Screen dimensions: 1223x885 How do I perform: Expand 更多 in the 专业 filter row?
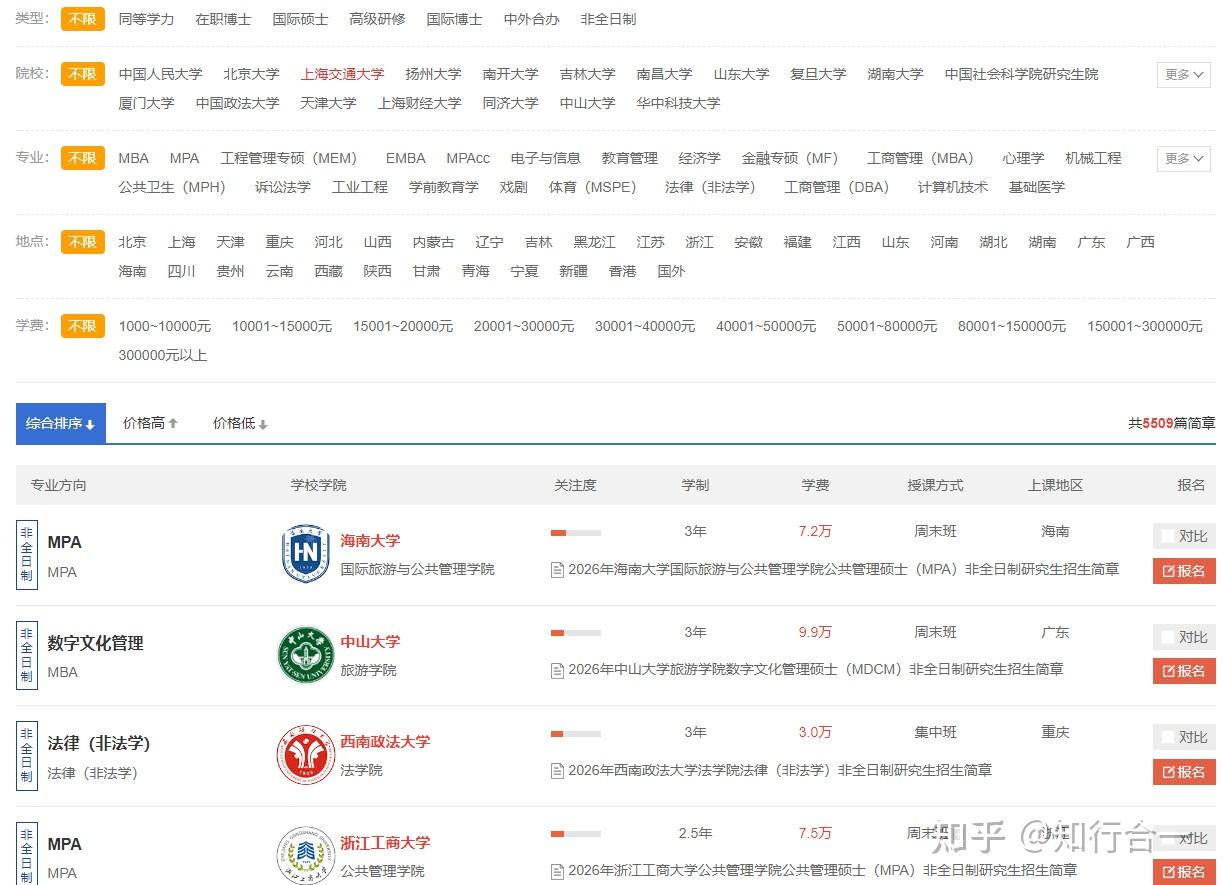1184,159
